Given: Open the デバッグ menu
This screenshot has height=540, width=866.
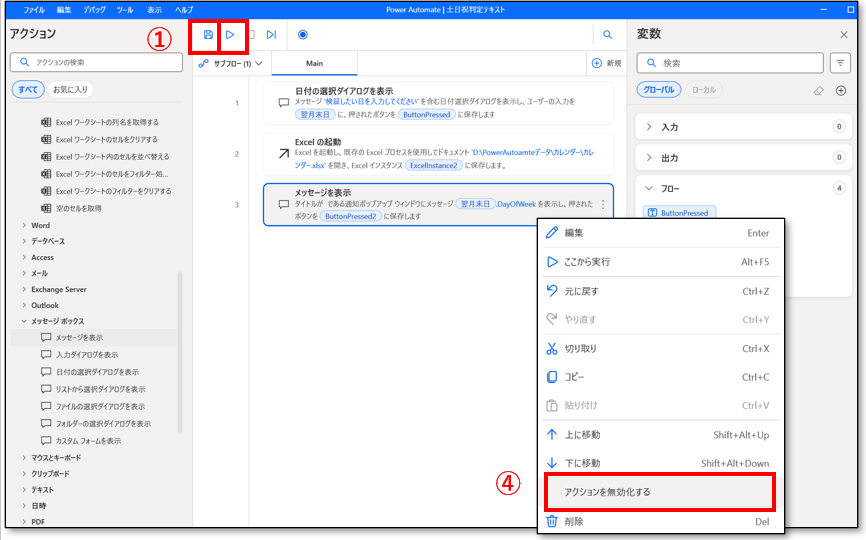Looking at the screenshot, I should pyautogui.click(x=96, y=8).
